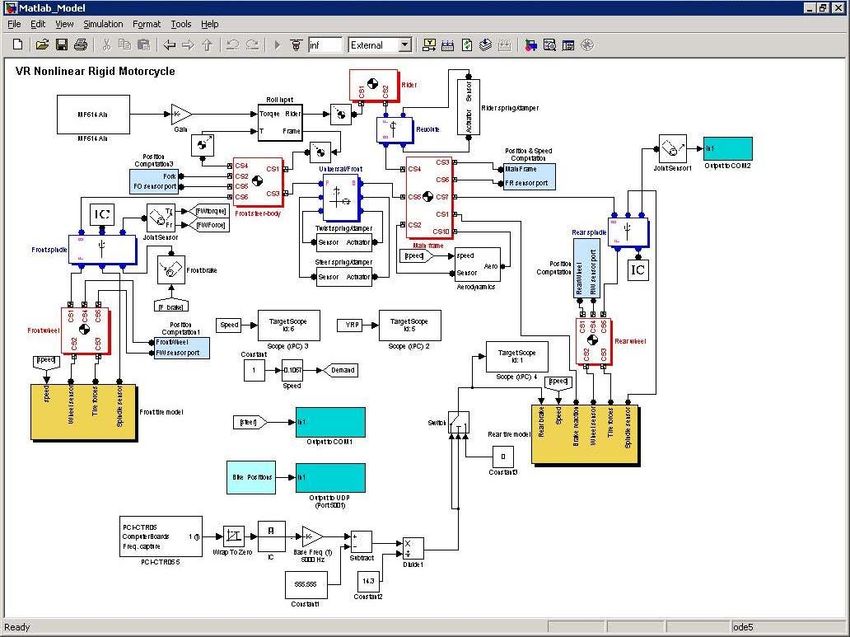
Task: Go to parent system with up arrow
Action: click(207, 45)
